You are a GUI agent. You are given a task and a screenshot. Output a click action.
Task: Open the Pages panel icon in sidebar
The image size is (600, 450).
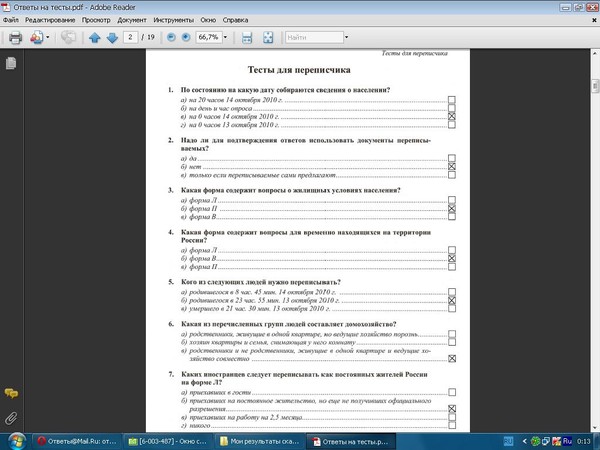pyautogui.click(x=11, y=63)
